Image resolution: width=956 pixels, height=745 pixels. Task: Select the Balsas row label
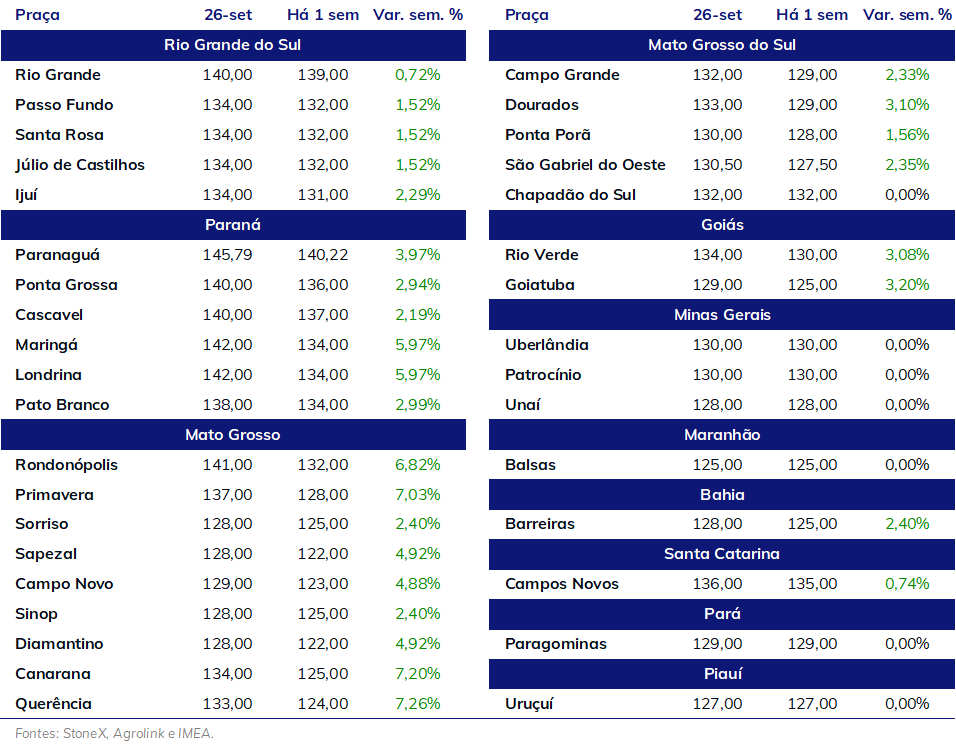(x=530, y=465)
